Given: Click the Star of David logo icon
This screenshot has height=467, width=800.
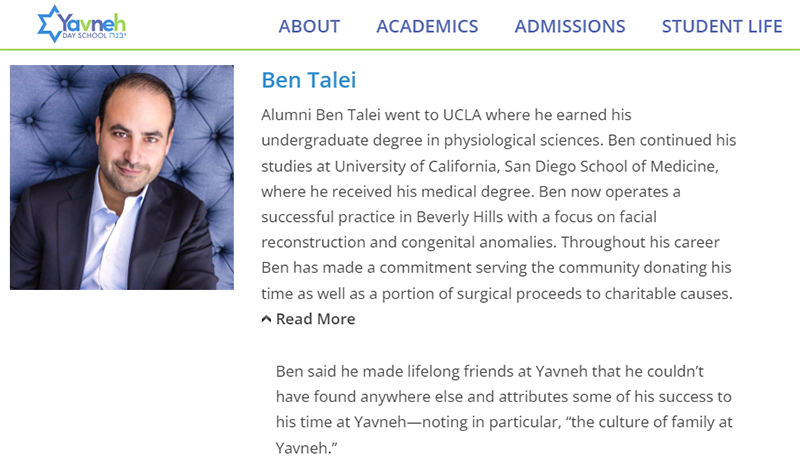Looking at the screenshot, I should point(49,23).
